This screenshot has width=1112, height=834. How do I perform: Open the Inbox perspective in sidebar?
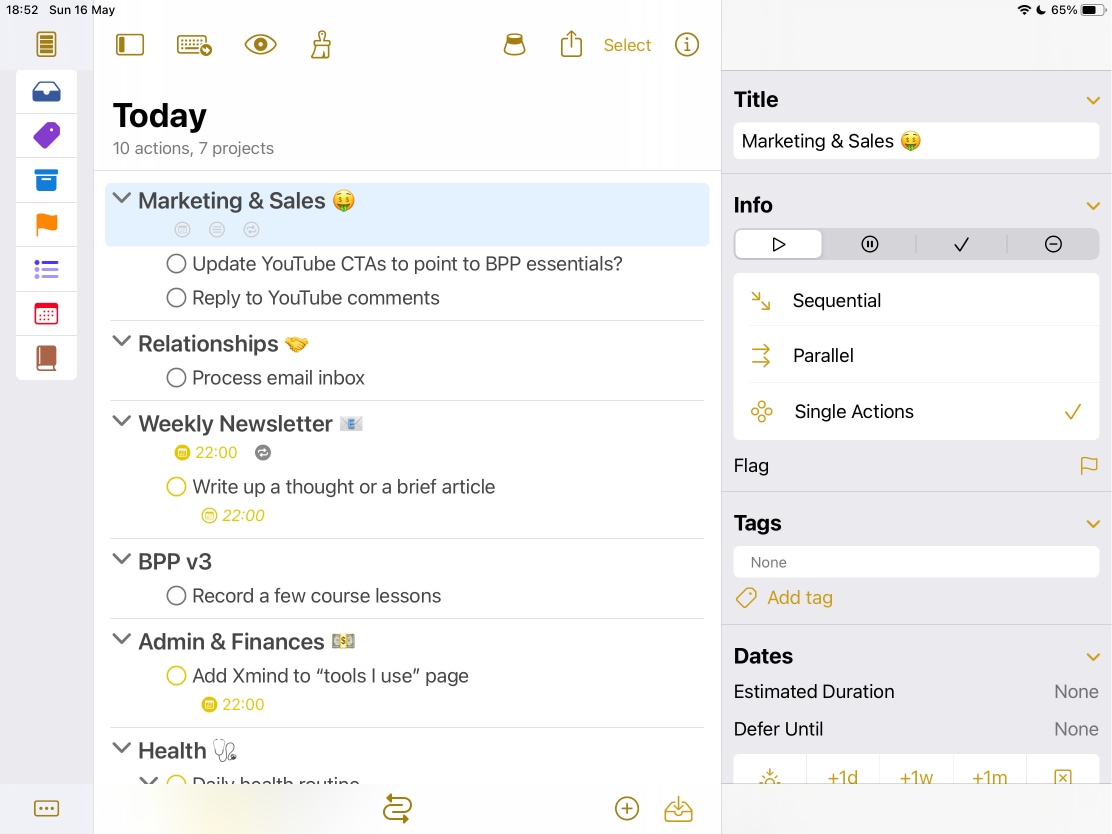[46, 92]
